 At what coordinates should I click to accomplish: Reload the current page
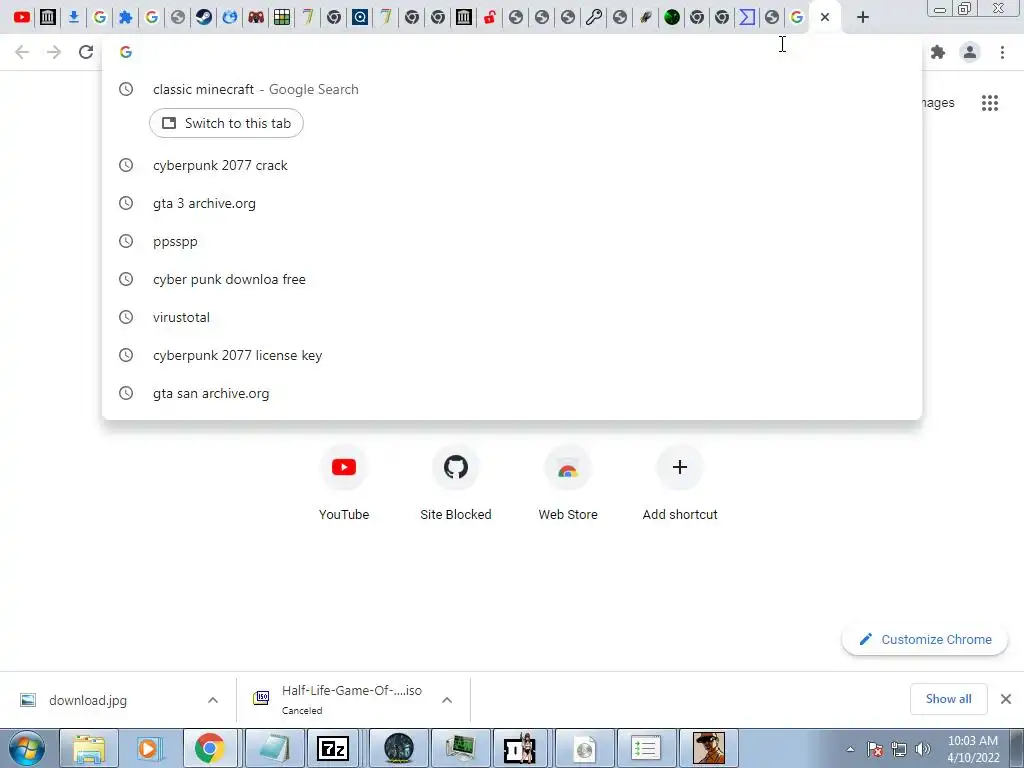pyautogui.click(x=86, y=52)
